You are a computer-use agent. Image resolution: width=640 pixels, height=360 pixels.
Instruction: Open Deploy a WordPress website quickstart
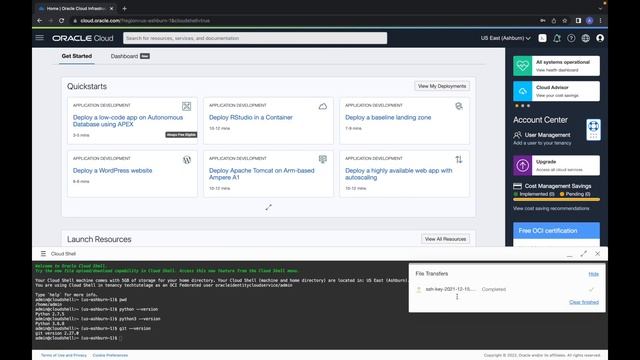pos(112,171)
